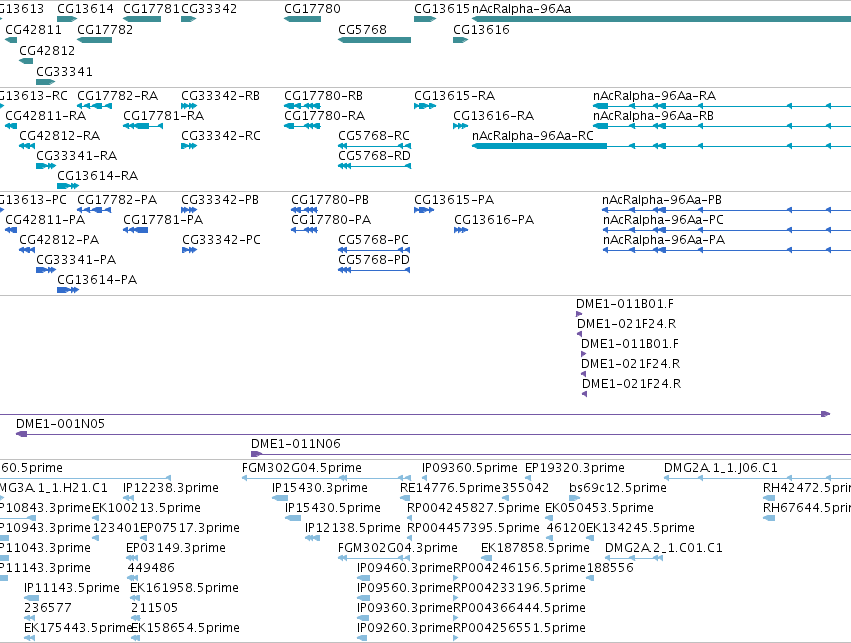The image size is (851, 643).
Task: Click protein CG13614-PA
Action: [97, 280]
